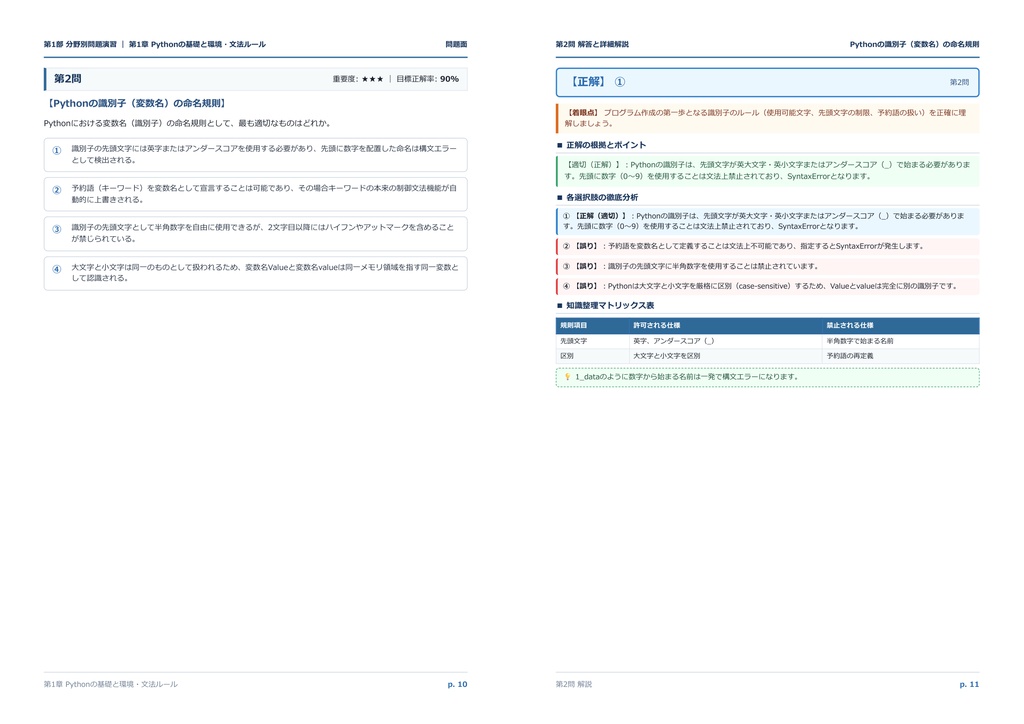1024x724 pixels.
Task: Click the p. 11 page number
Action: point(969,684)
